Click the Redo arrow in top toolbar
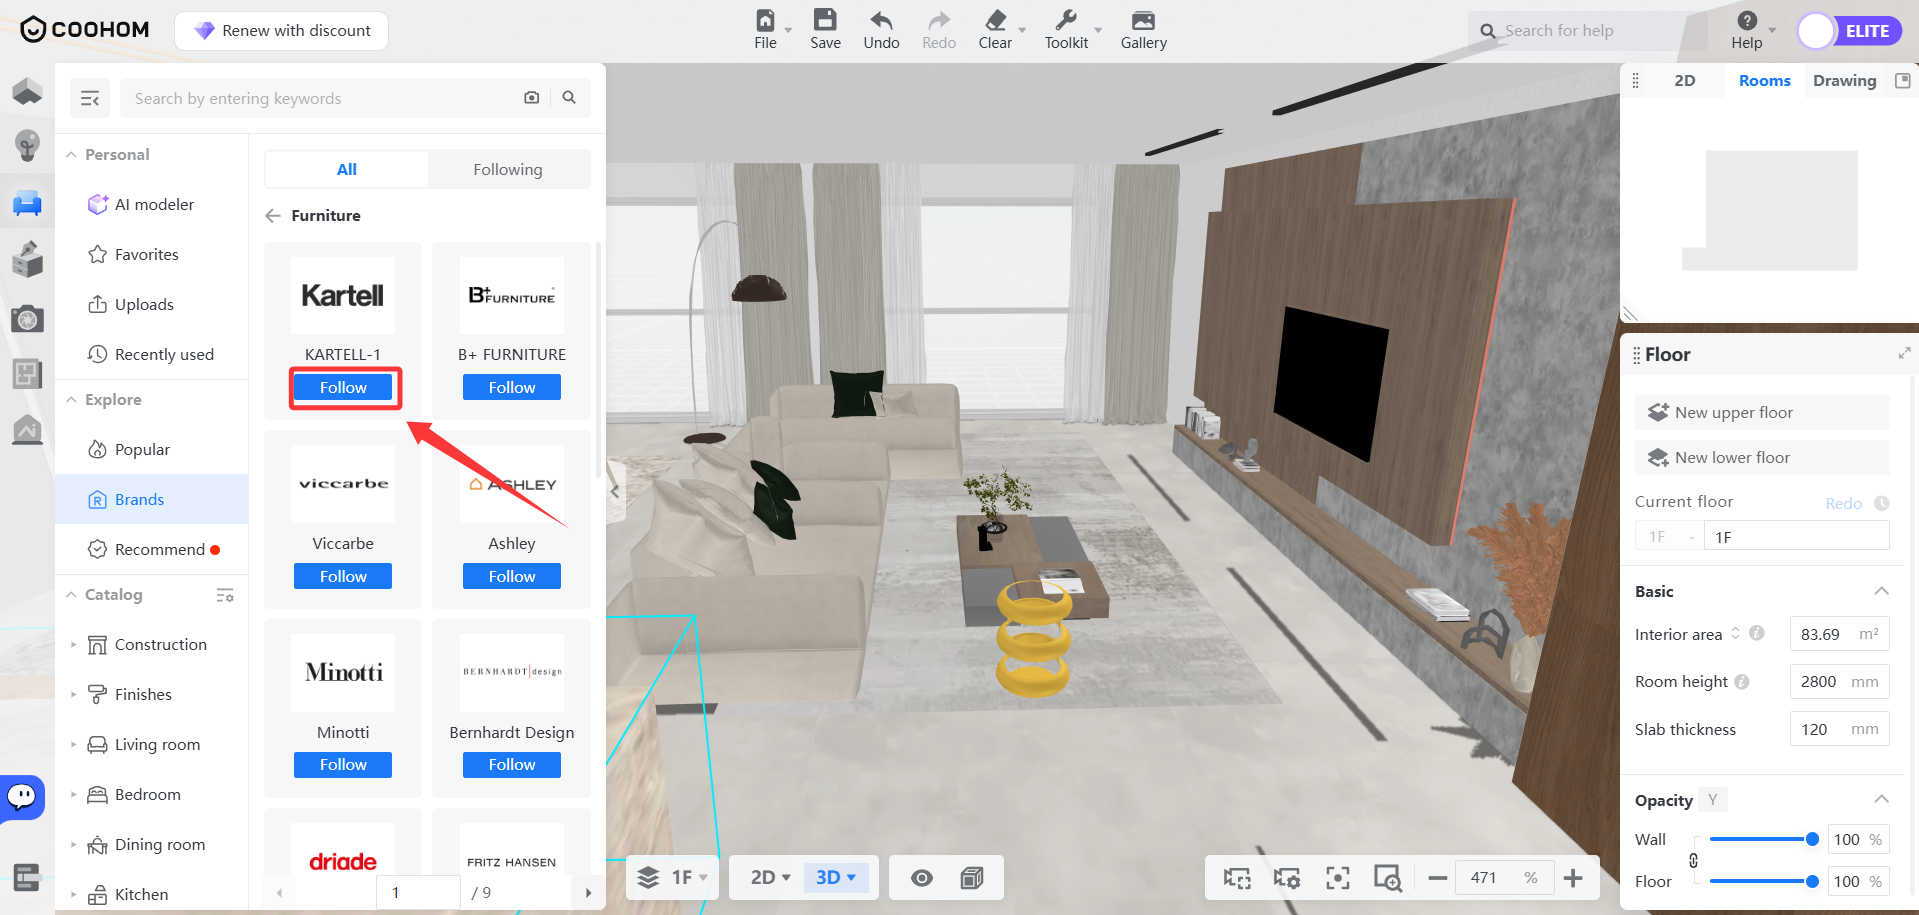 click(938, 21)
